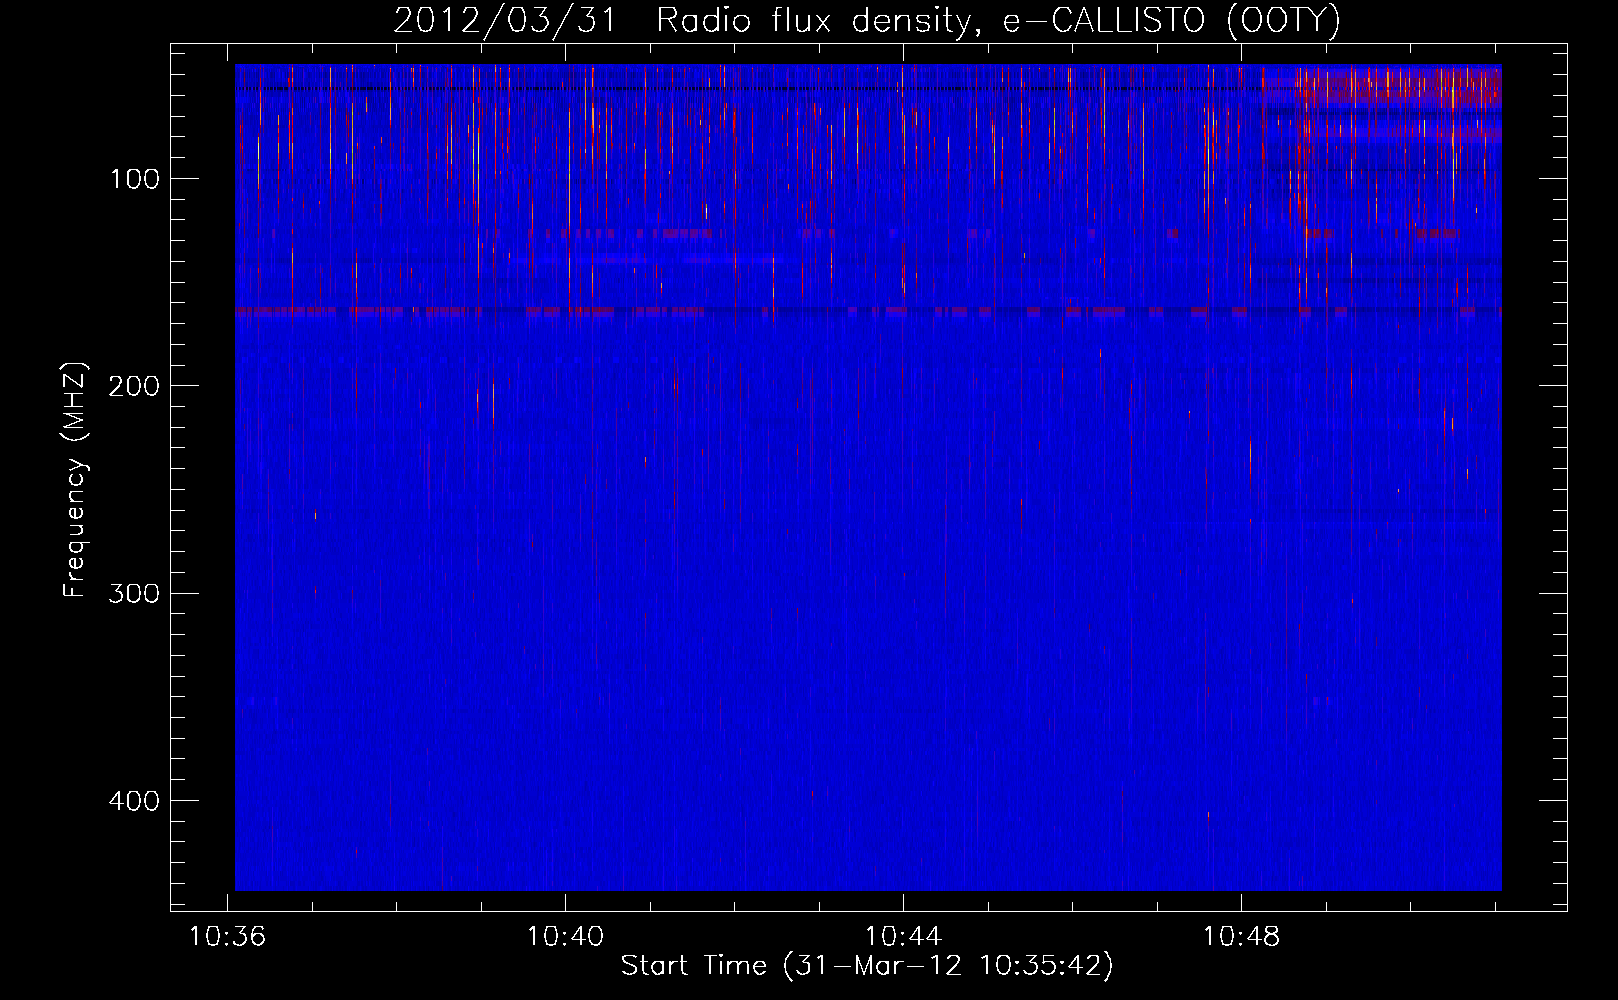Click the 10:48 time tick label
The image size is (1618, 1000).
[1241, 937]
